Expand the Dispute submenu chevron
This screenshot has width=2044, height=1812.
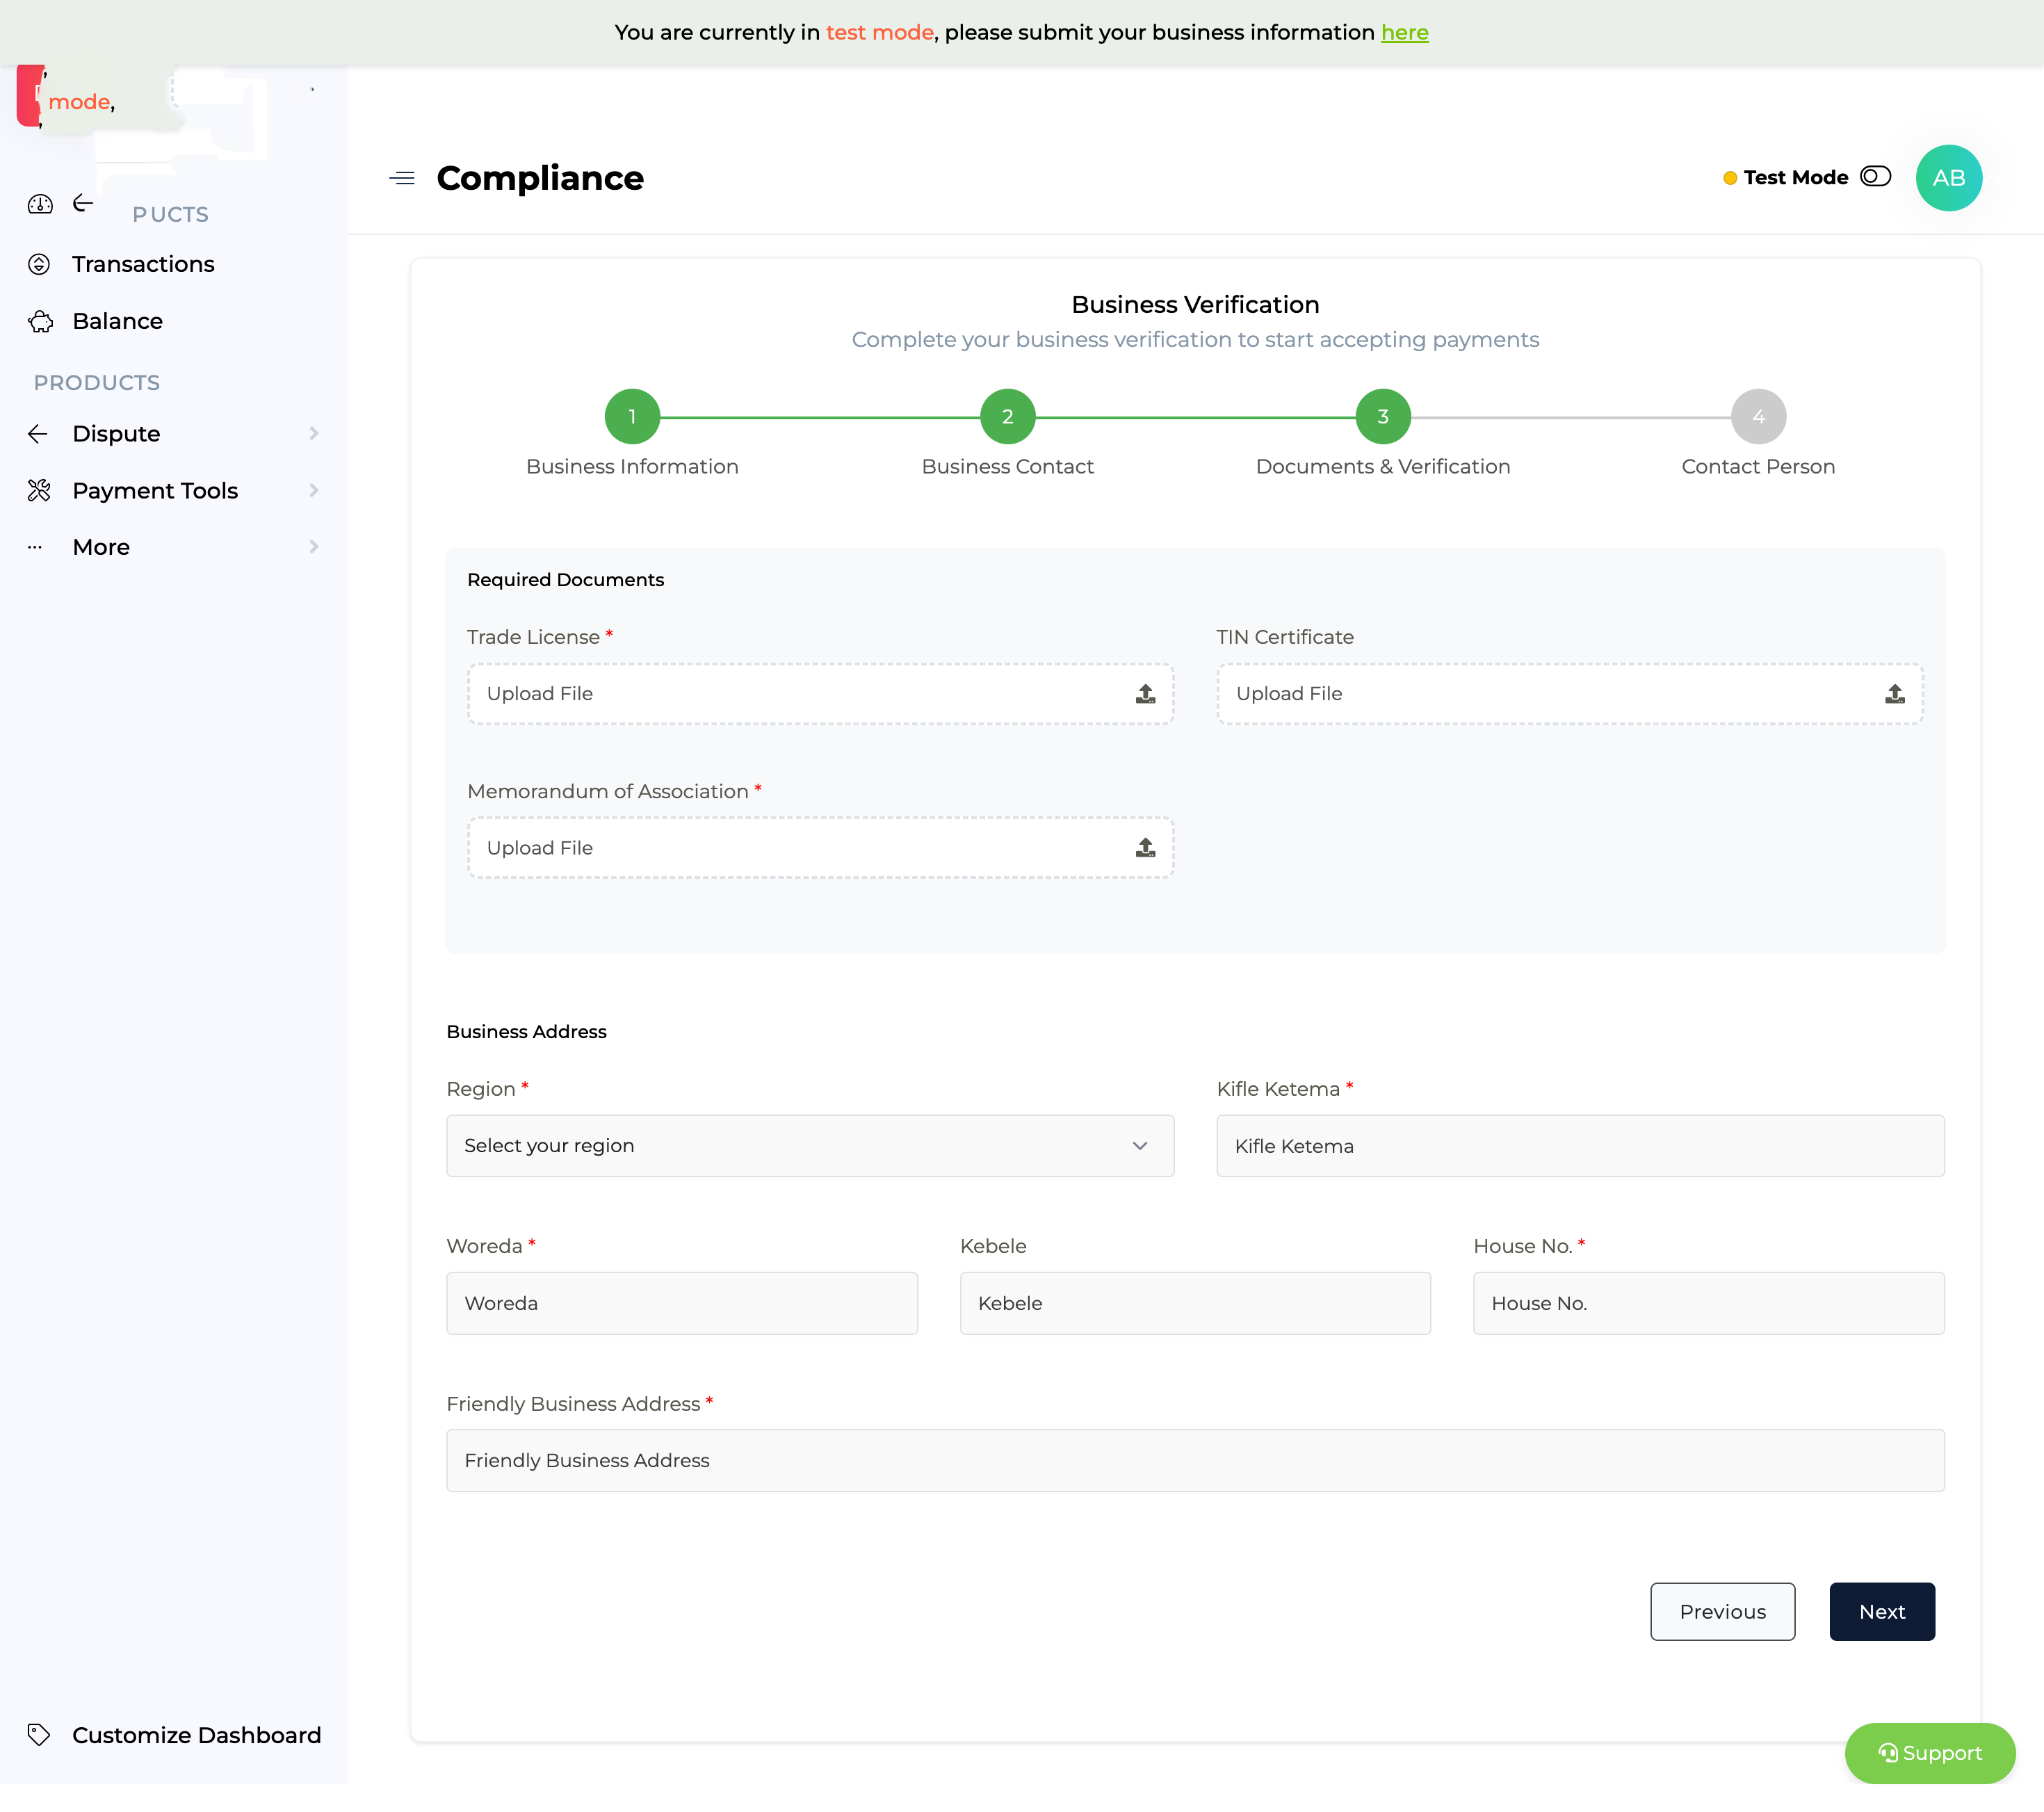(314, 433)
